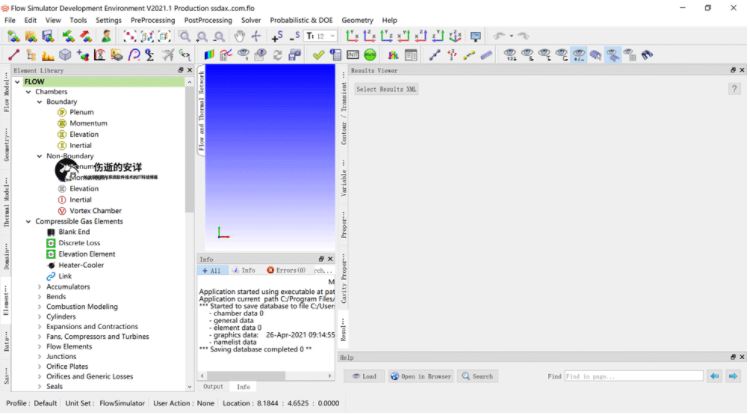
Task: Click the green checkmark validate icon
Action: [x=318, y=55]
